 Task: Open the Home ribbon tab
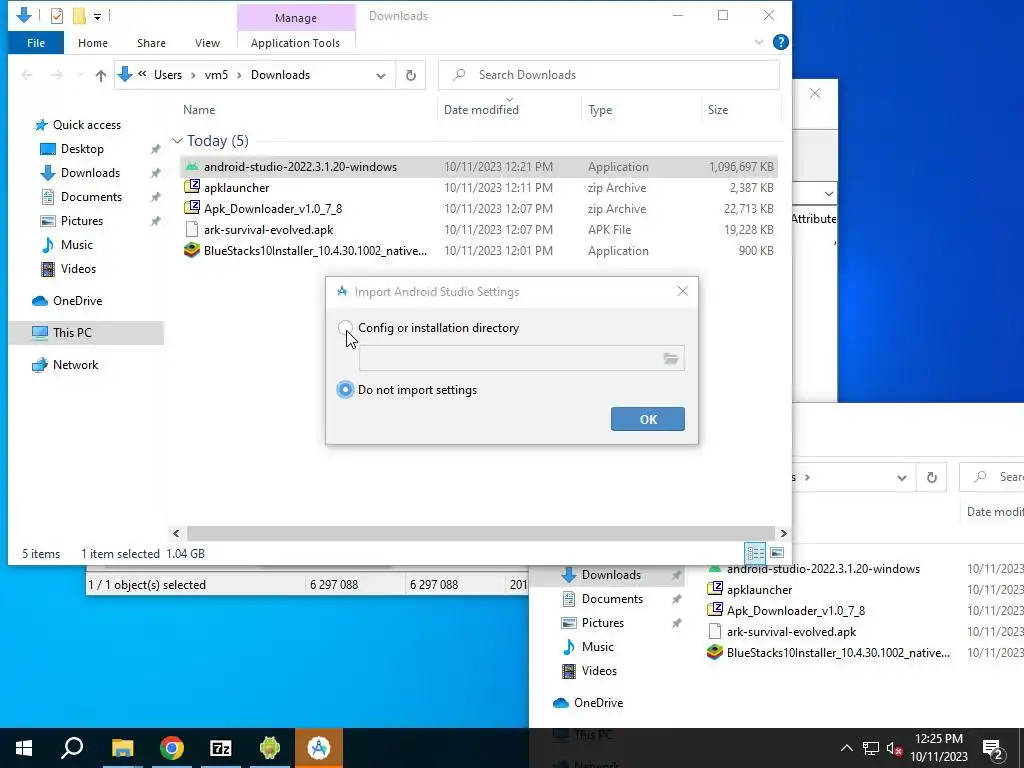[x=93, y=43]
